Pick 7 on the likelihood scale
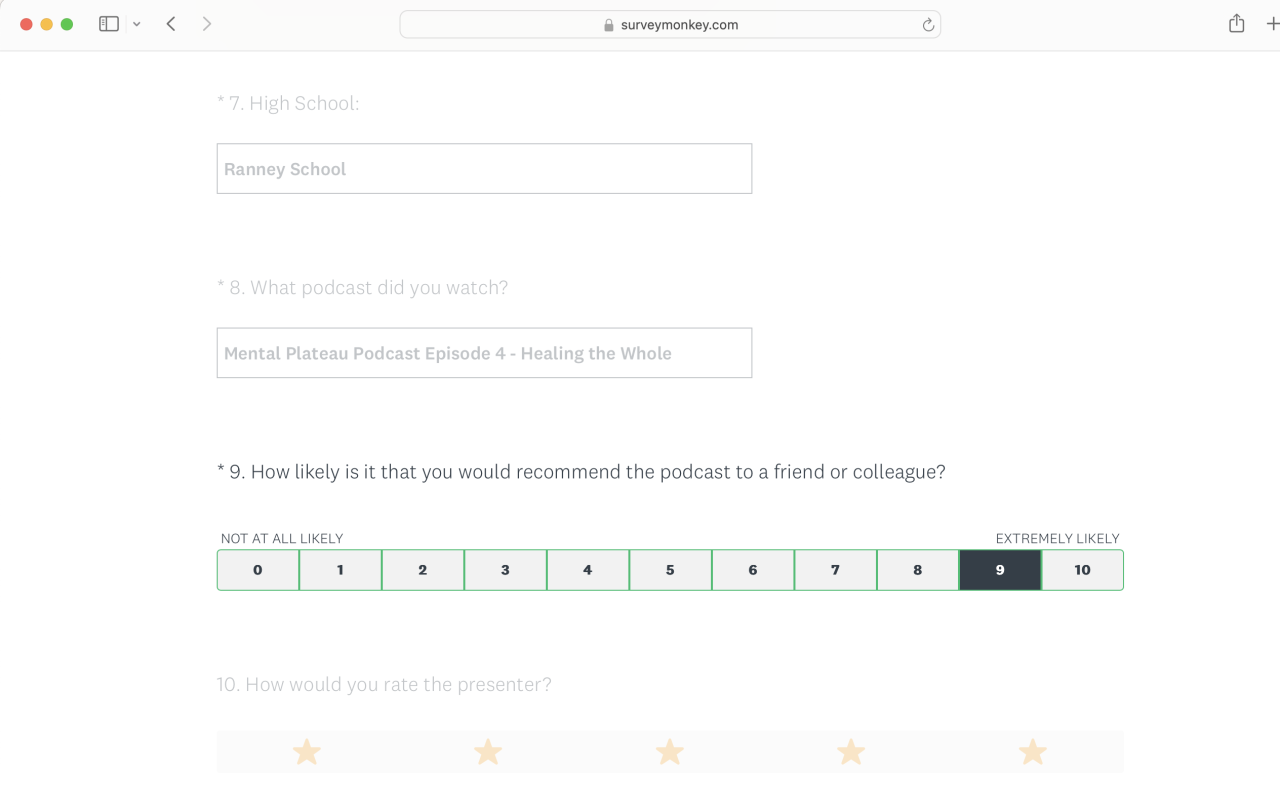Viewport: 1280px width, 811px height. click(x=835, y=570)
